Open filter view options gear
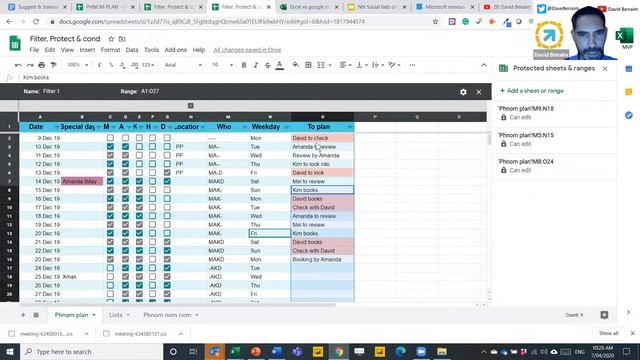 [x=463, y=92]
